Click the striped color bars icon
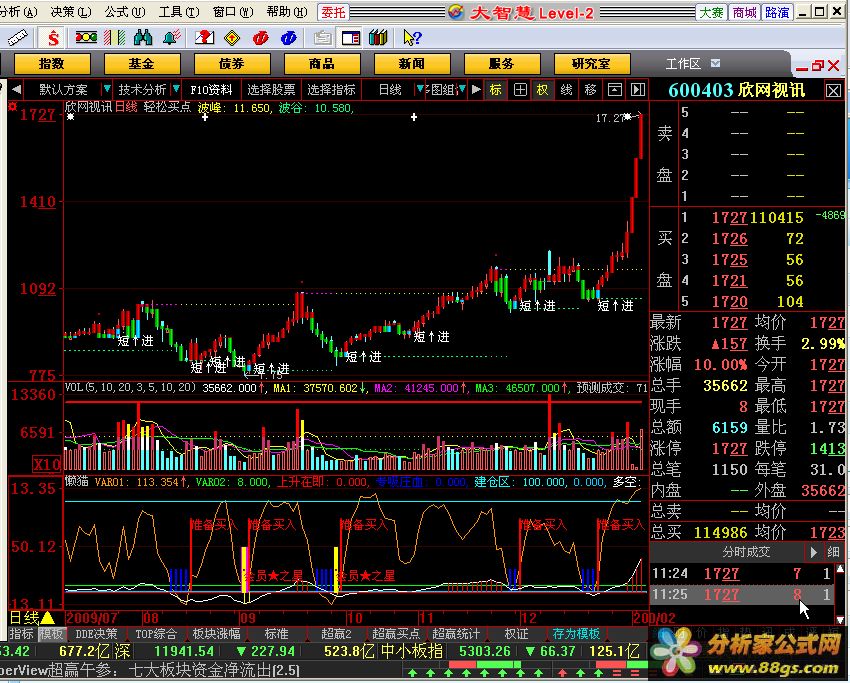The image size is (850, 683). (114, 37)
